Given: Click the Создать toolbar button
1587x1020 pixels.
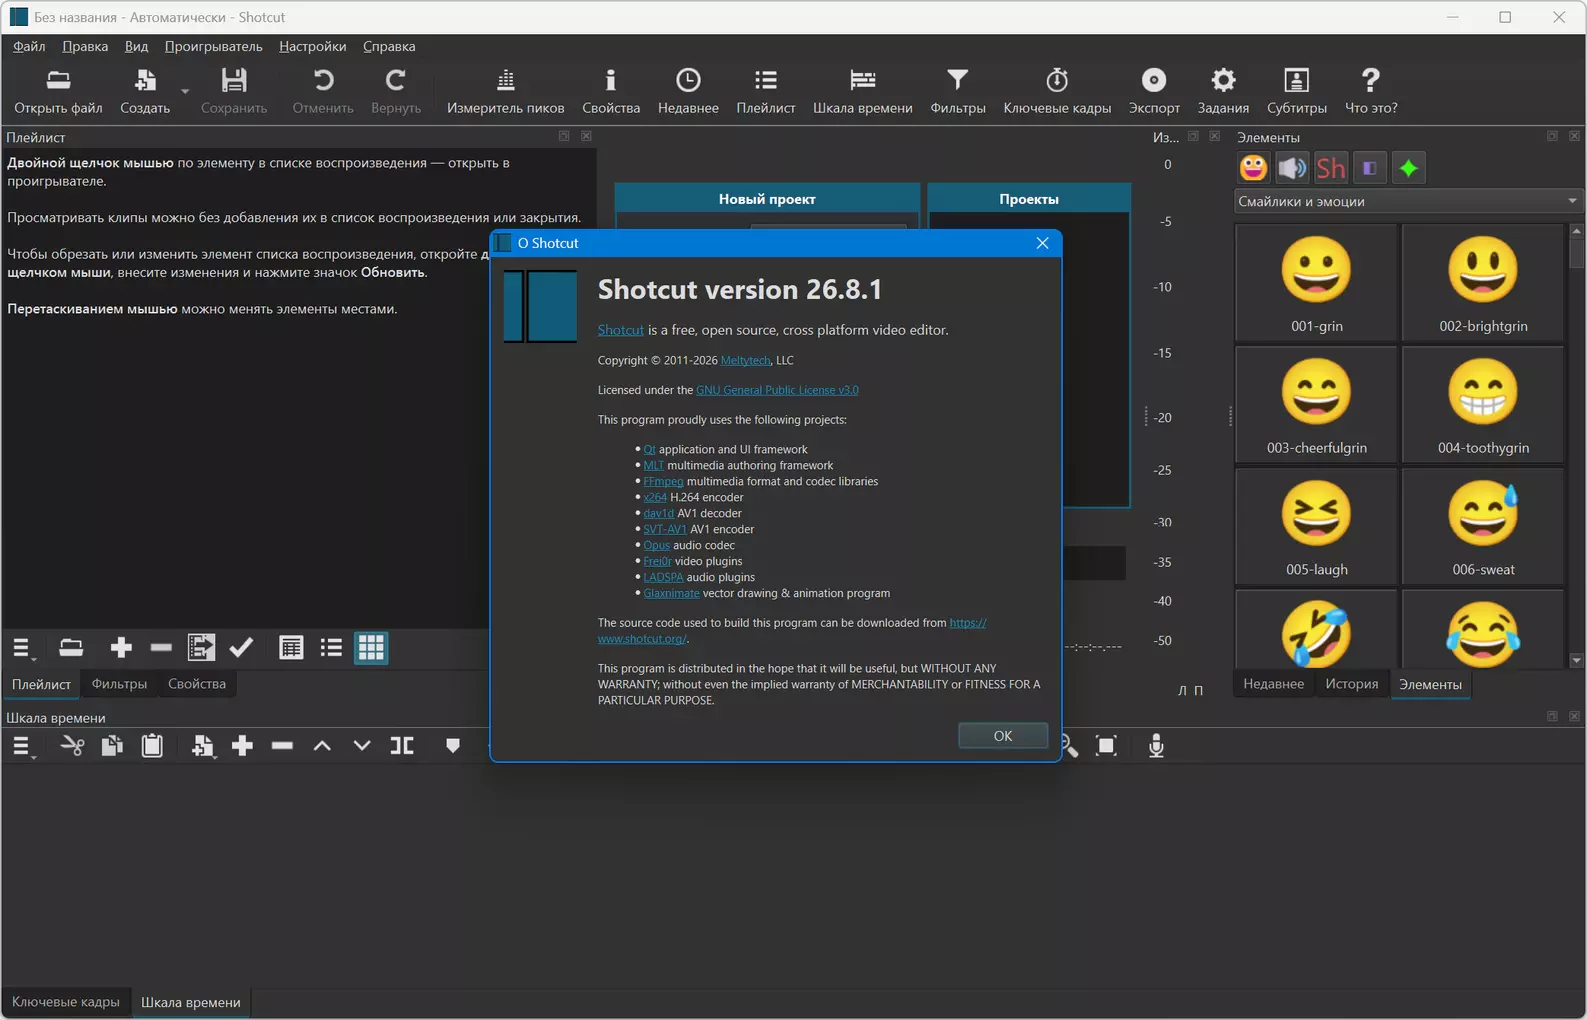Looking at the screenshot, I should click(x=145, y=90).
